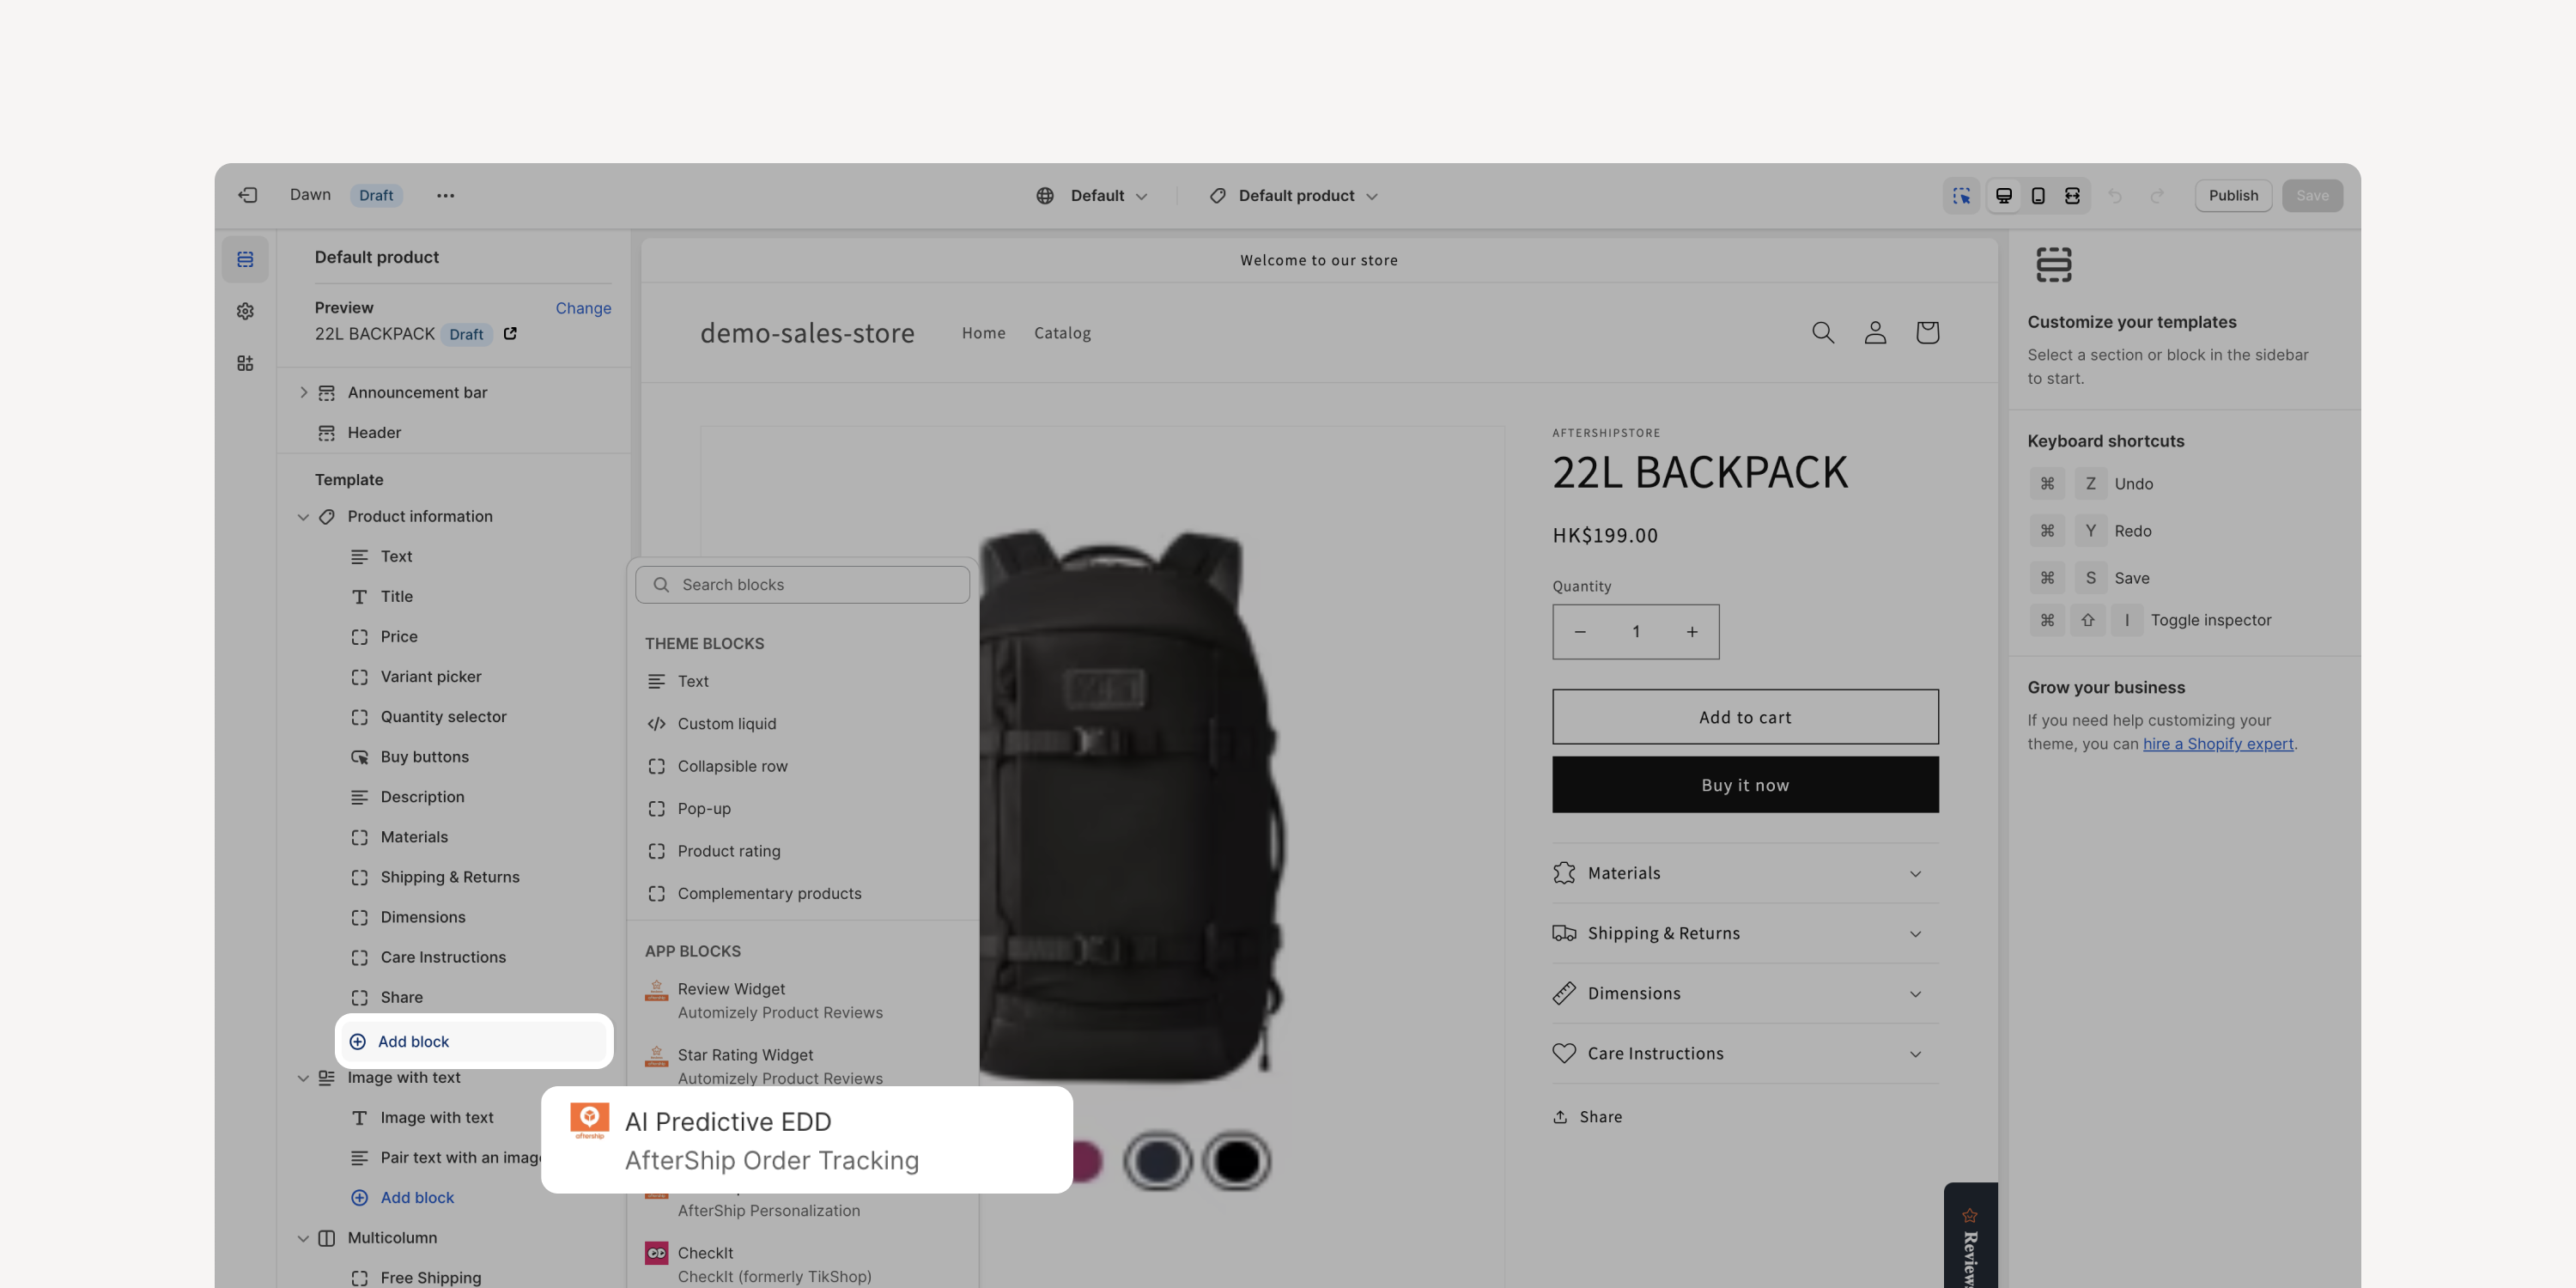Click the Add to cart button
The image size is (2576, 1288).
(x=1745, y=716)
